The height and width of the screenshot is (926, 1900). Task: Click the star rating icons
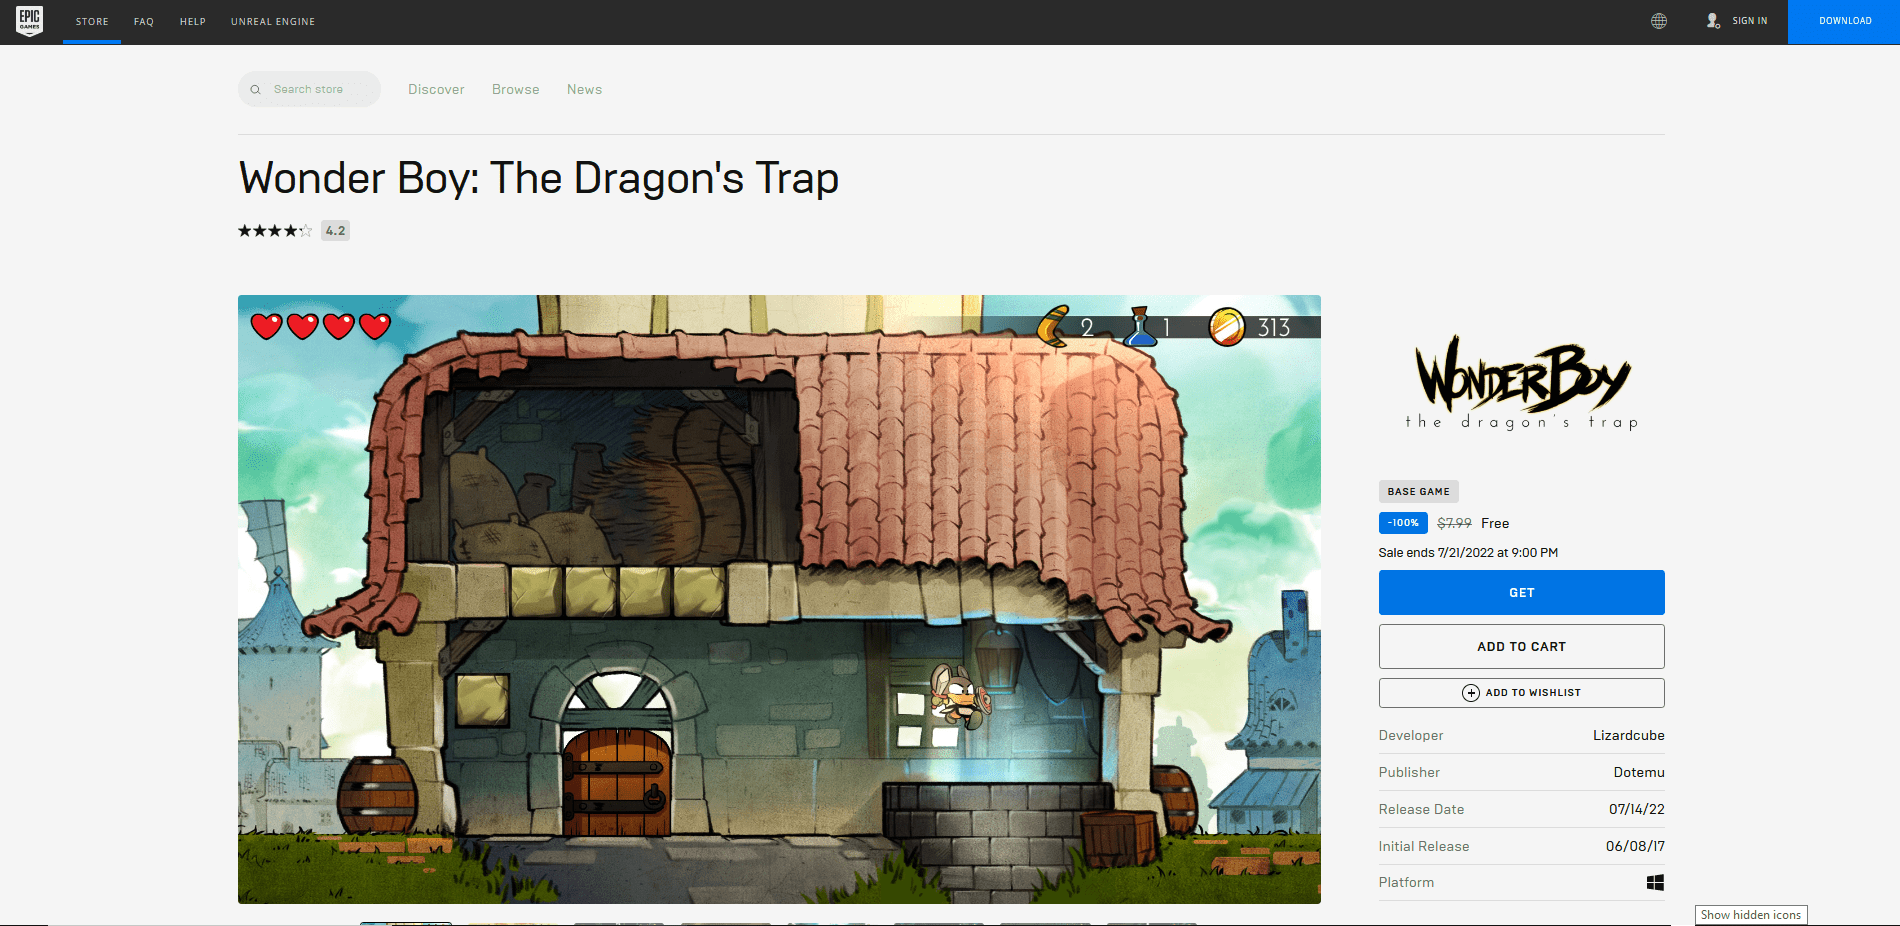(275, 231)
